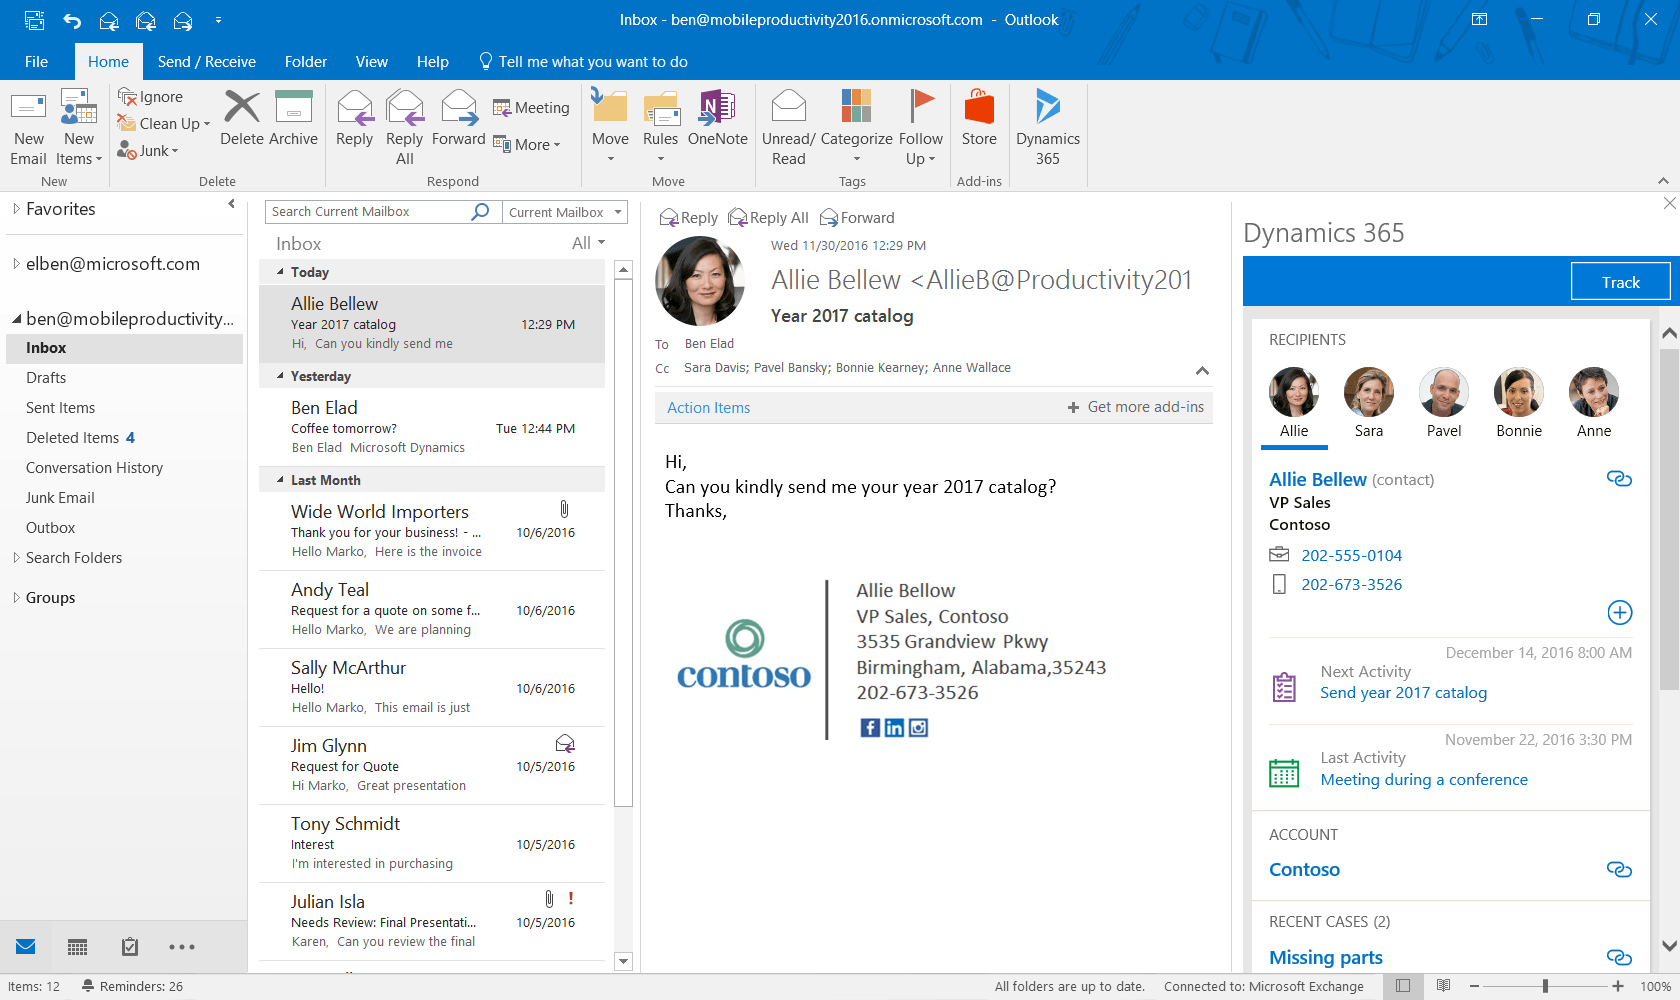Expand the elben@microsoft.com account
1680x1000 pixels.
pyautogui.click(x=16, y=264)
